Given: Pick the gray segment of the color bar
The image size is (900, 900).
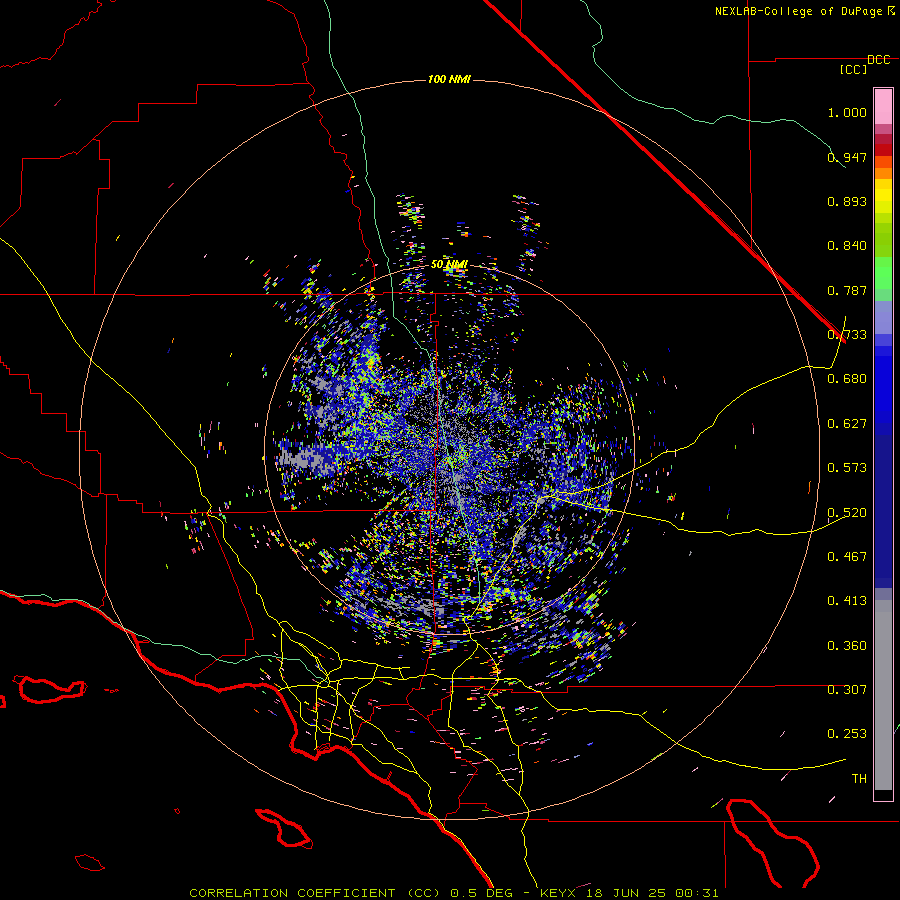Looking at the screenshot, I should 883,695.
